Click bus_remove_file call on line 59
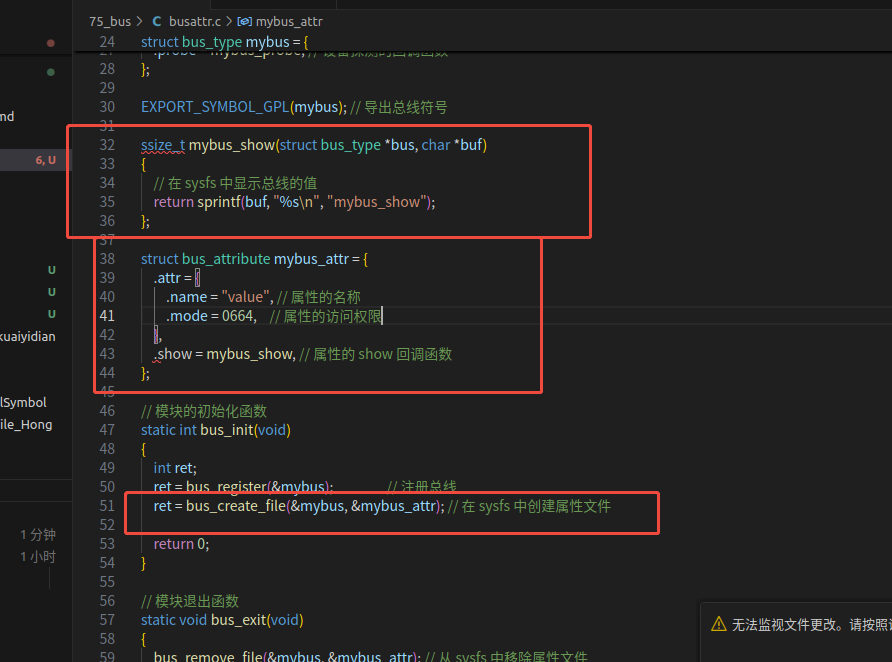Screen dimensions: 892x662 pyautogui.click(x=208, y=657)
